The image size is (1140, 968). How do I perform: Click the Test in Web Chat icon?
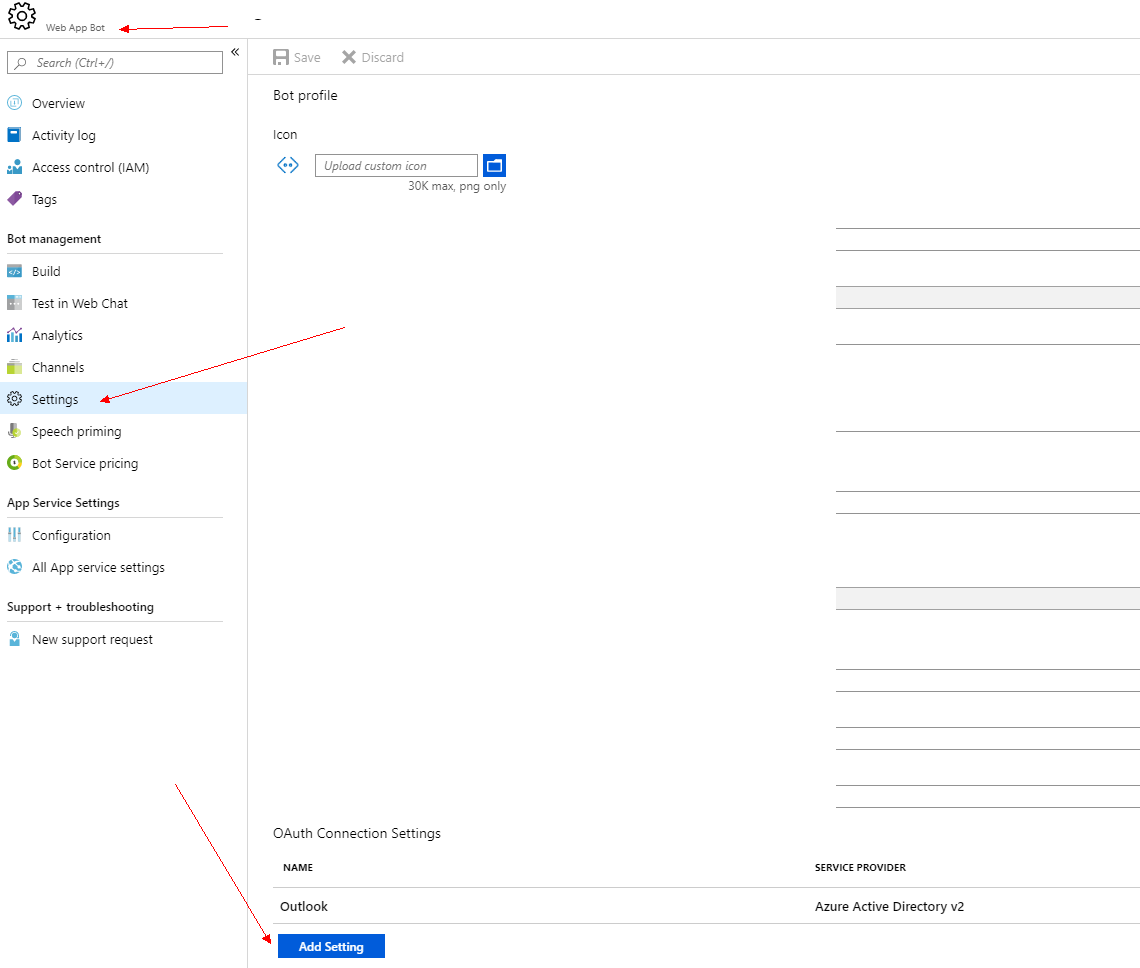pyautogui.click(x=15, y=303)
